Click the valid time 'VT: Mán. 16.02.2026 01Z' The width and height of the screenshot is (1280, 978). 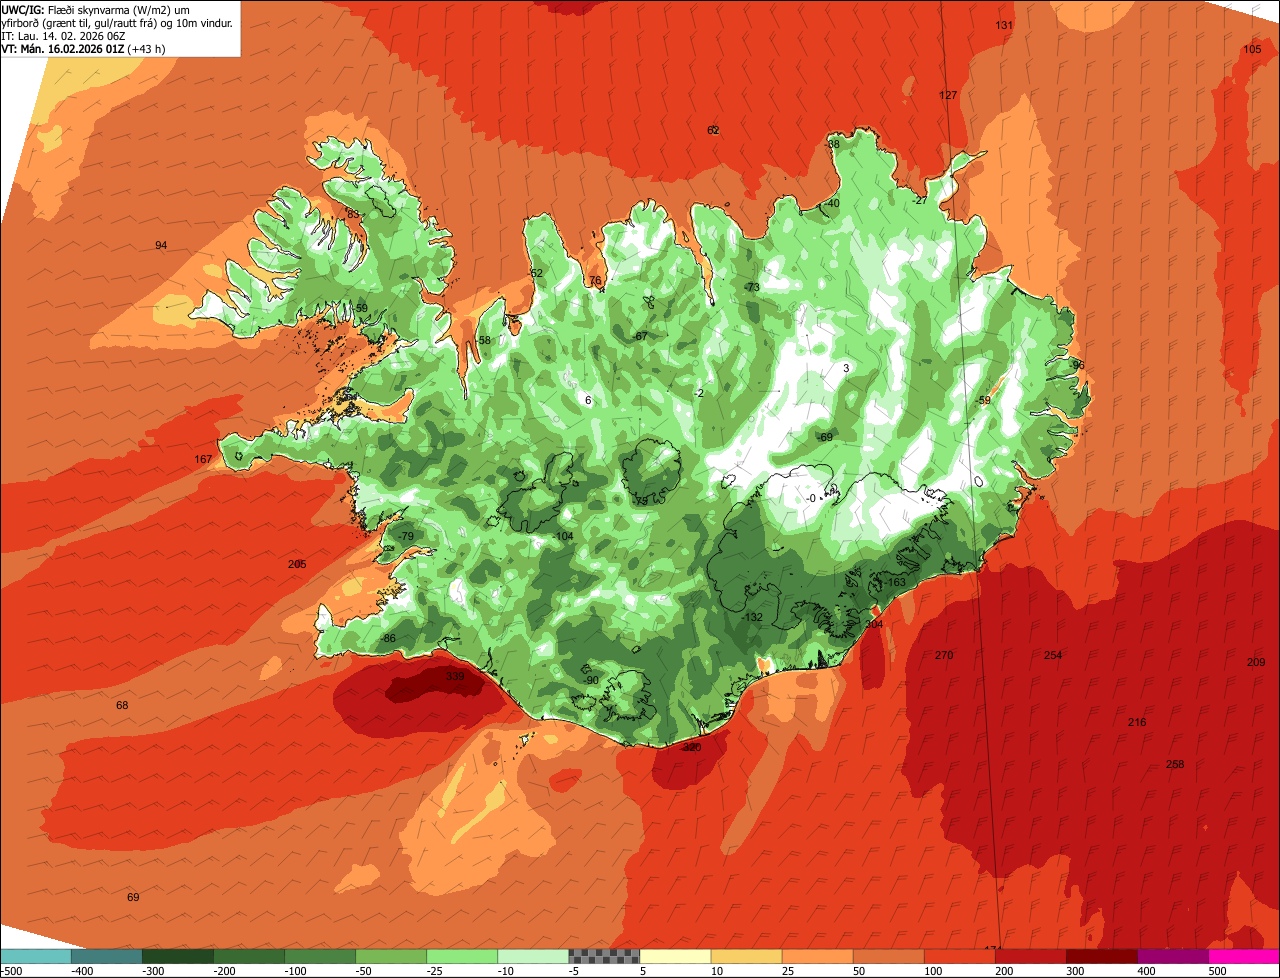(x=62, y=48)
